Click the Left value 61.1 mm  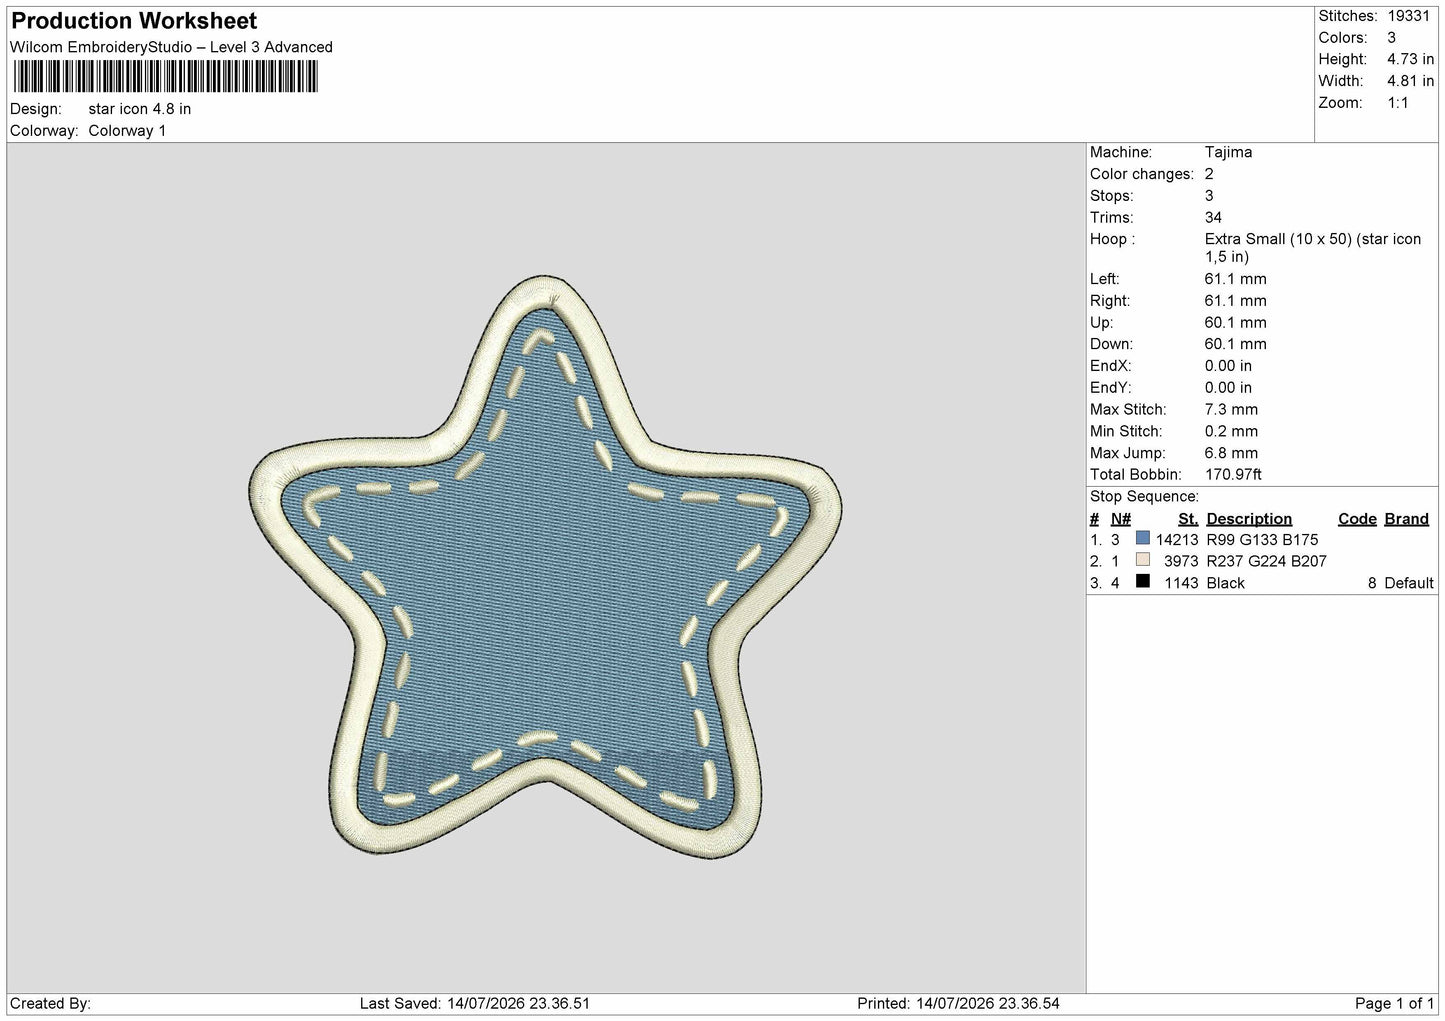tap(1235, 279)
